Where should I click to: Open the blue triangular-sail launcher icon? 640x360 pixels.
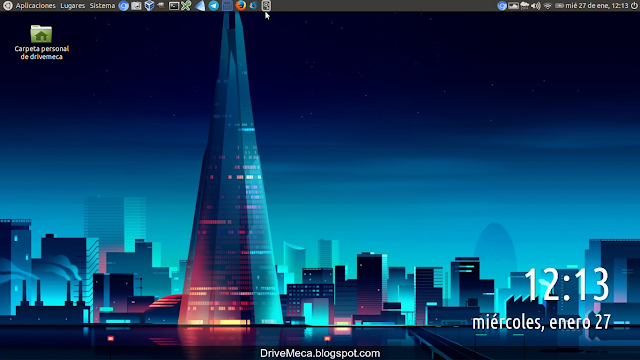click(200, 6)
